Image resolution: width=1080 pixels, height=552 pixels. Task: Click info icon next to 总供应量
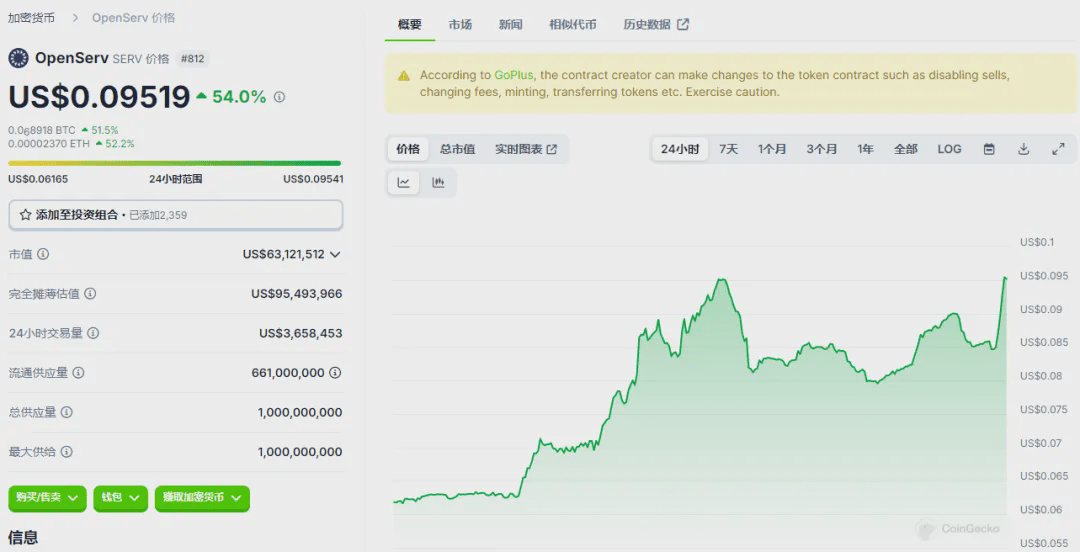[x=67, y=412]
